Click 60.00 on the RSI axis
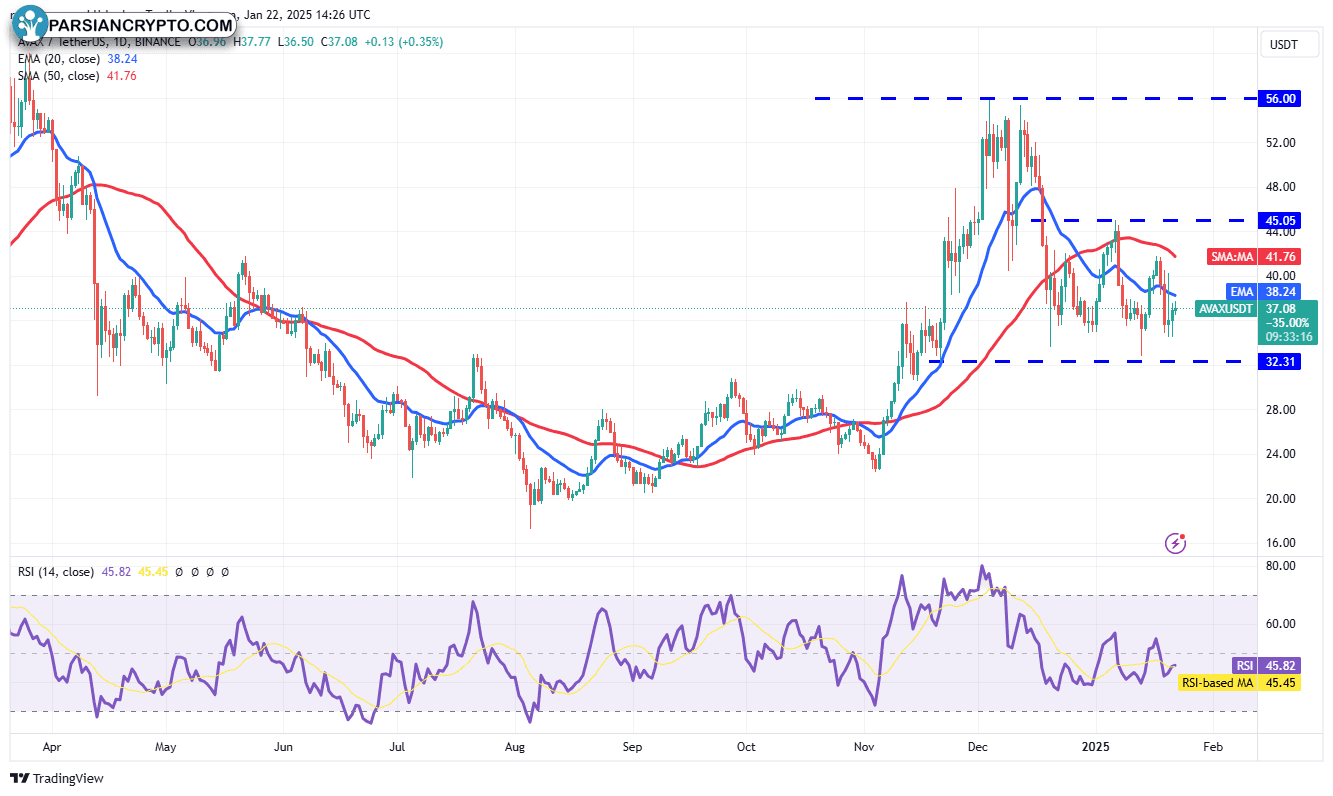1333x796 pixels. 1281,624
